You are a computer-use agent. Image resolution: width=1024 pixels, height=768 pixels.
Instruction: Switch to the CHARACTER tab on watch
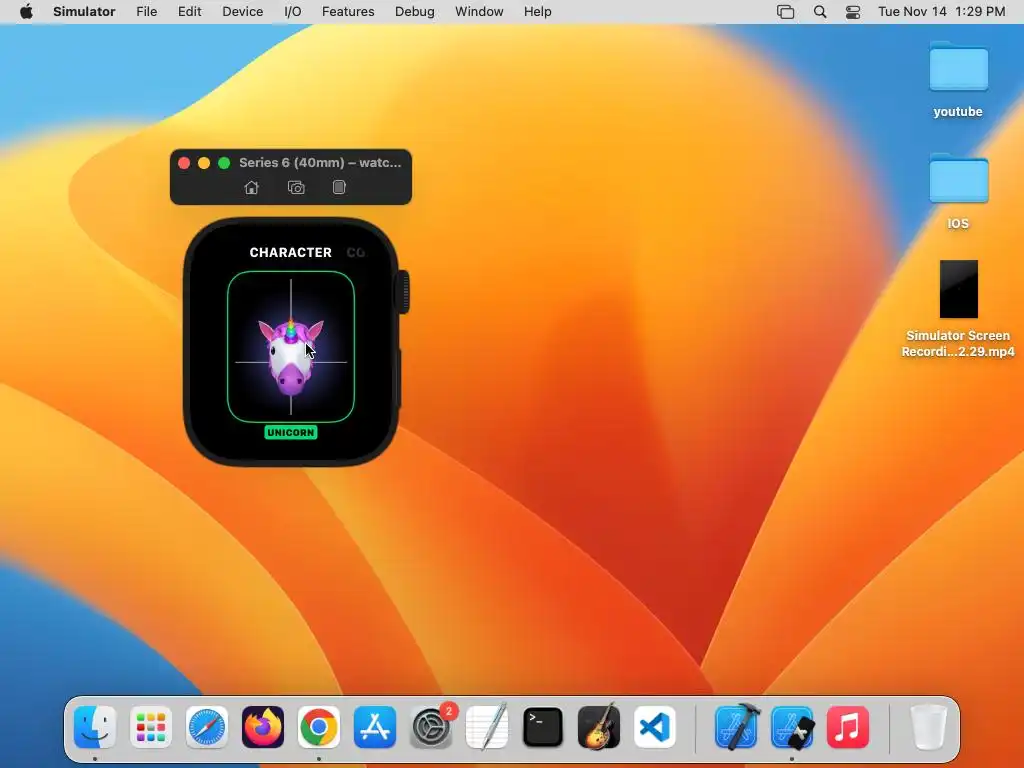[x=291, y=252]
